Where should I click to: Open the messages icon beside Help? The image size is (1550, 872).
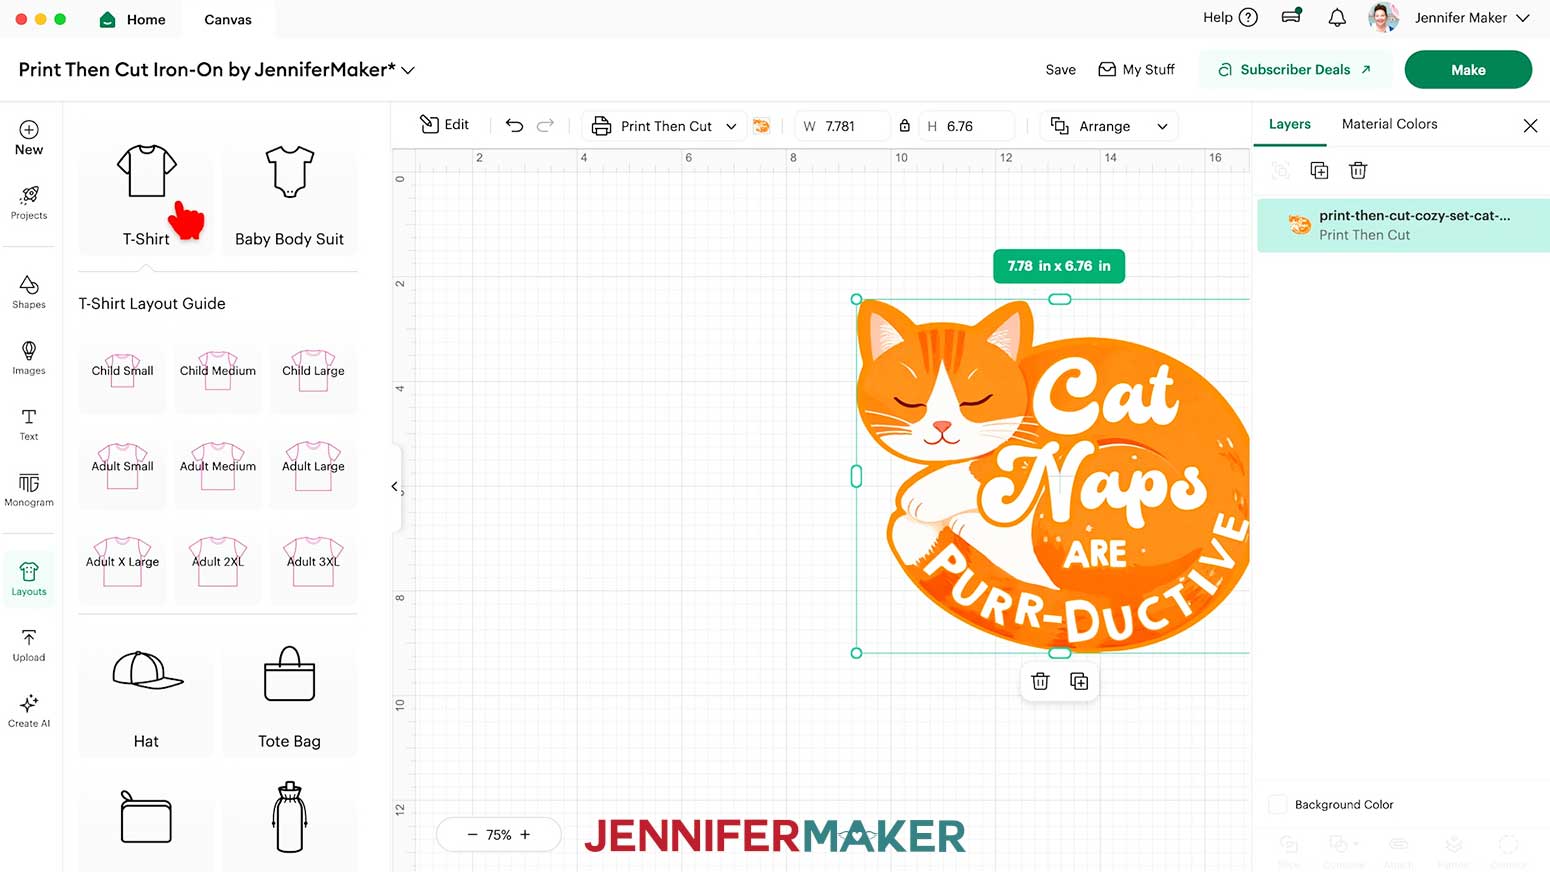(1292, 16)
